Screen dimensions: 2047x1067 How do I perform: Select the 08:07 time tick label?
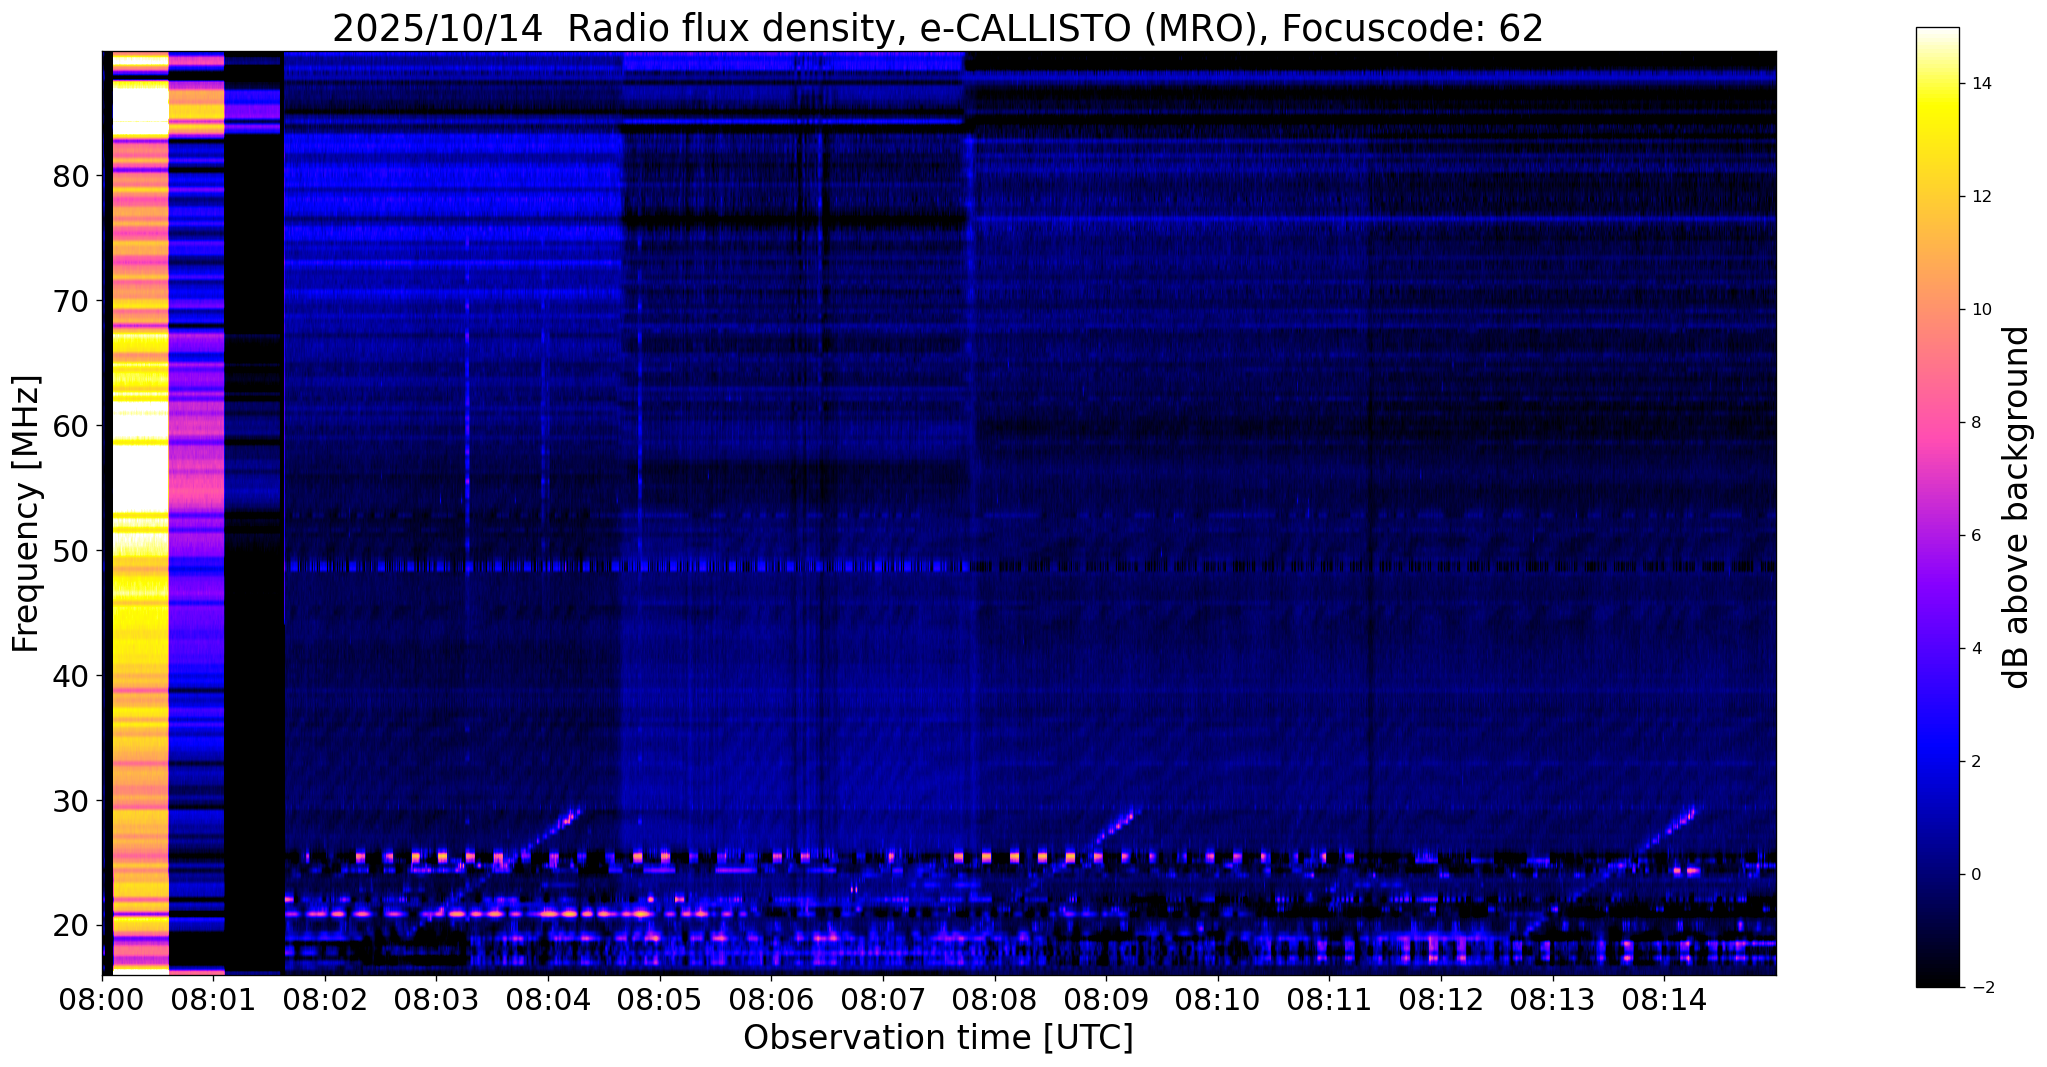tap(882, 1000)
